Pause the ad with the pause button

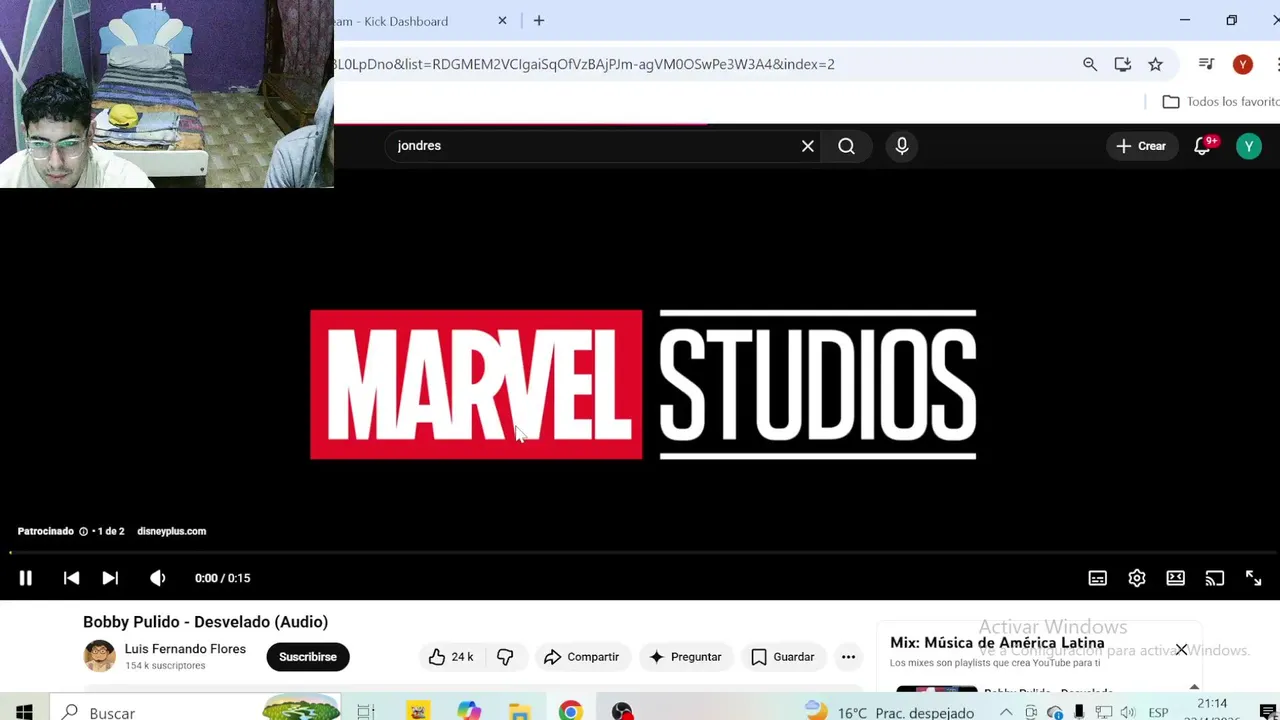(x=26, y=578)
